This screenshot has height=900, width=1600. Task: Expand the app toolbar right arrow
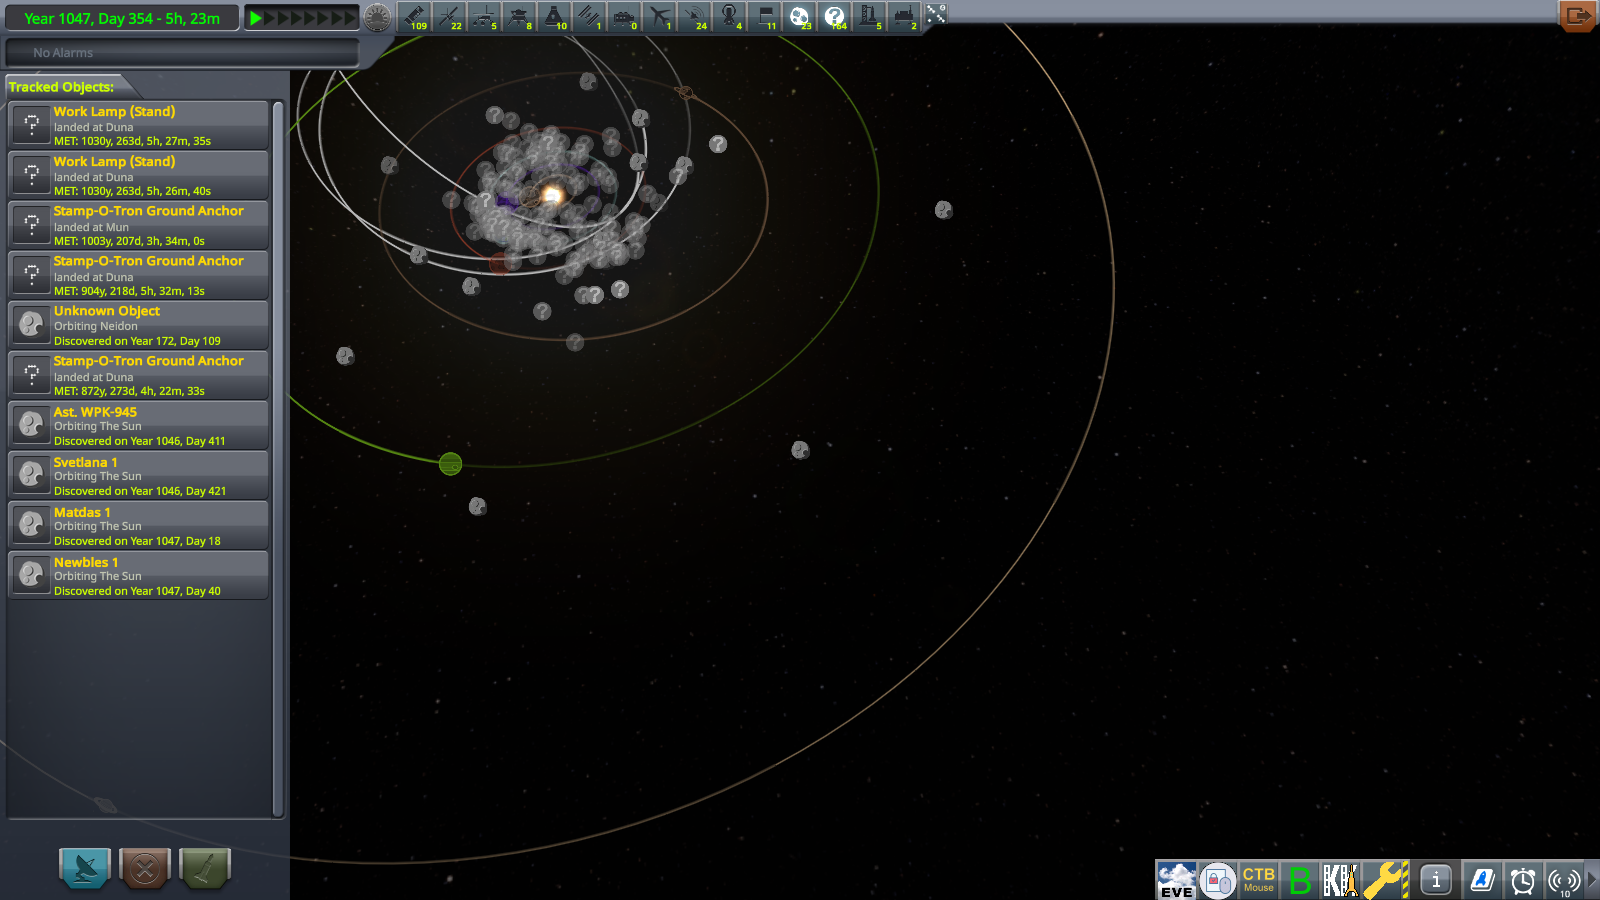tap(1592, 880)
